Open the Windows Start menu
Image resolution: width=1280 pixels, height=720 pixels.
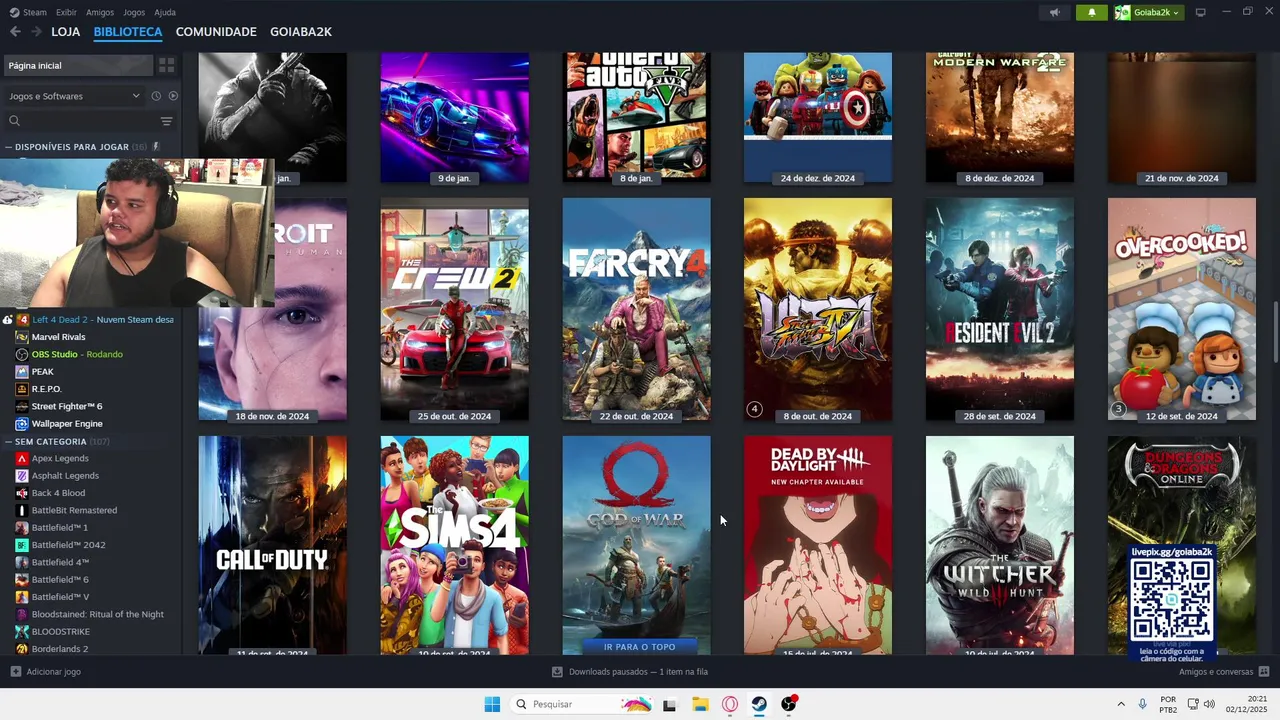[492, 704]
